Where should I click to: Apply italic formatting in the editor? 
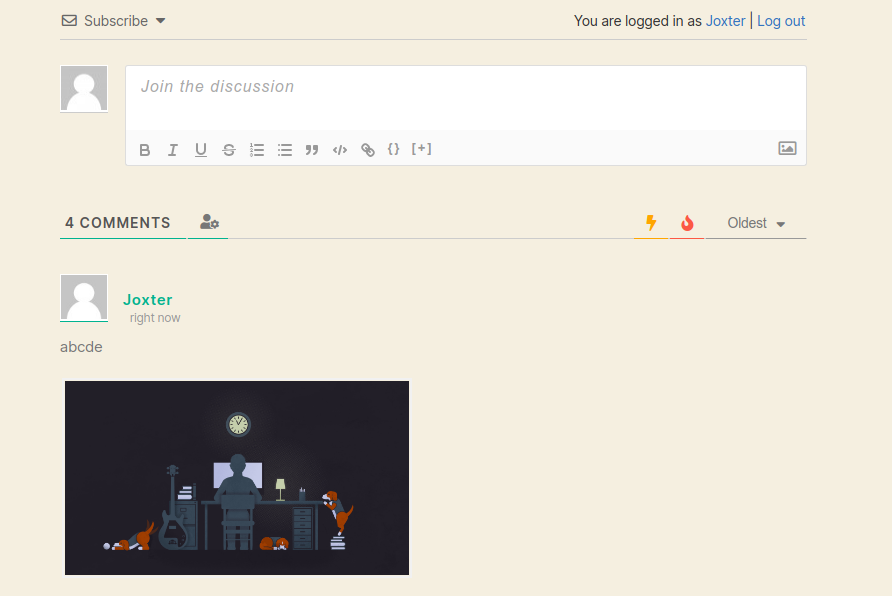click(172, 150)
